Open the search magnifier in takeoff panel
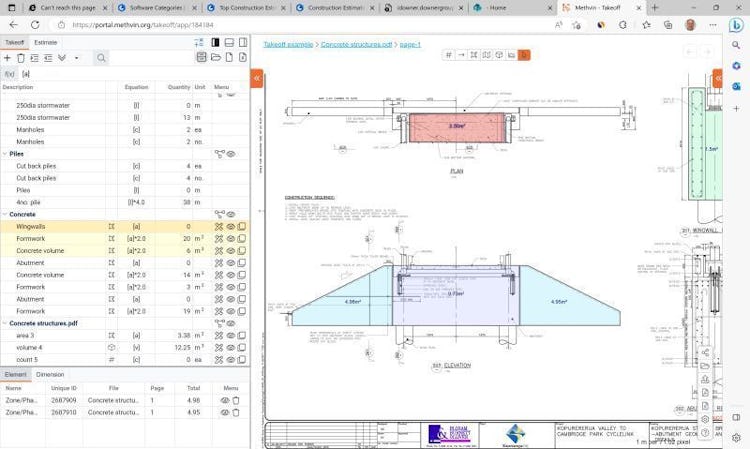Viewport: 750px width, 449px height. click(x=101, y=58)
